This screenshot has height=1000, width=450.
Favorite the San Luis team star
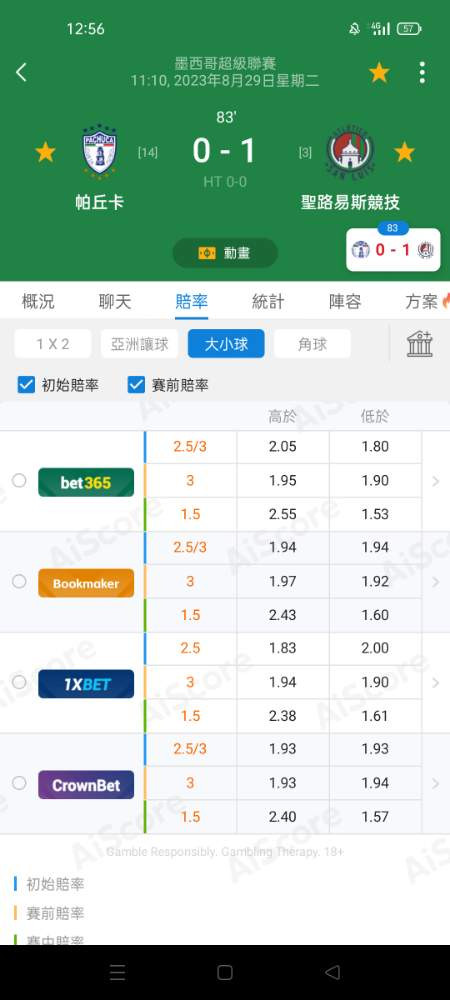tap(404, 152)
